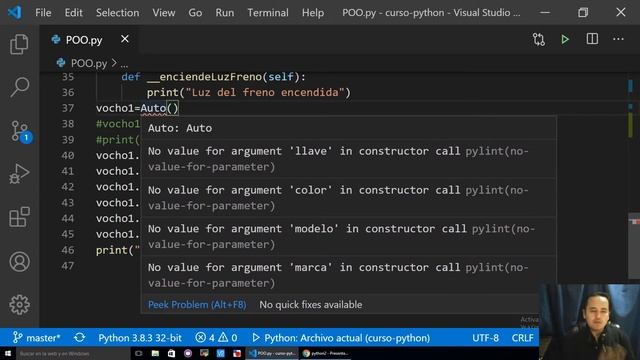Click the errors and warnings count in the status bar
640x360 pixels.
pyautogui.click(x=216, y=338)
